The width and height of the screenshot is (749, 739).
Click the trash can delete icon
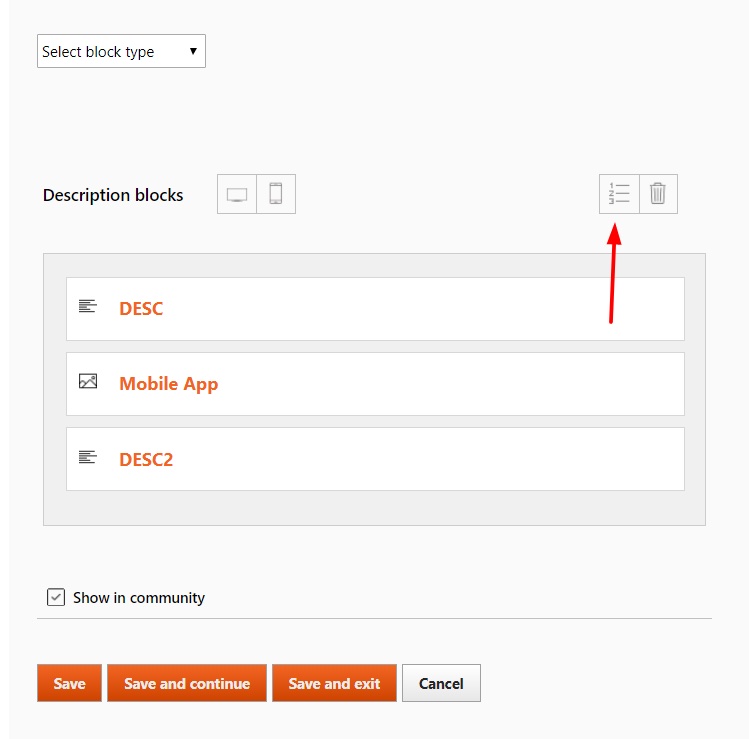[x=658, y=194]
